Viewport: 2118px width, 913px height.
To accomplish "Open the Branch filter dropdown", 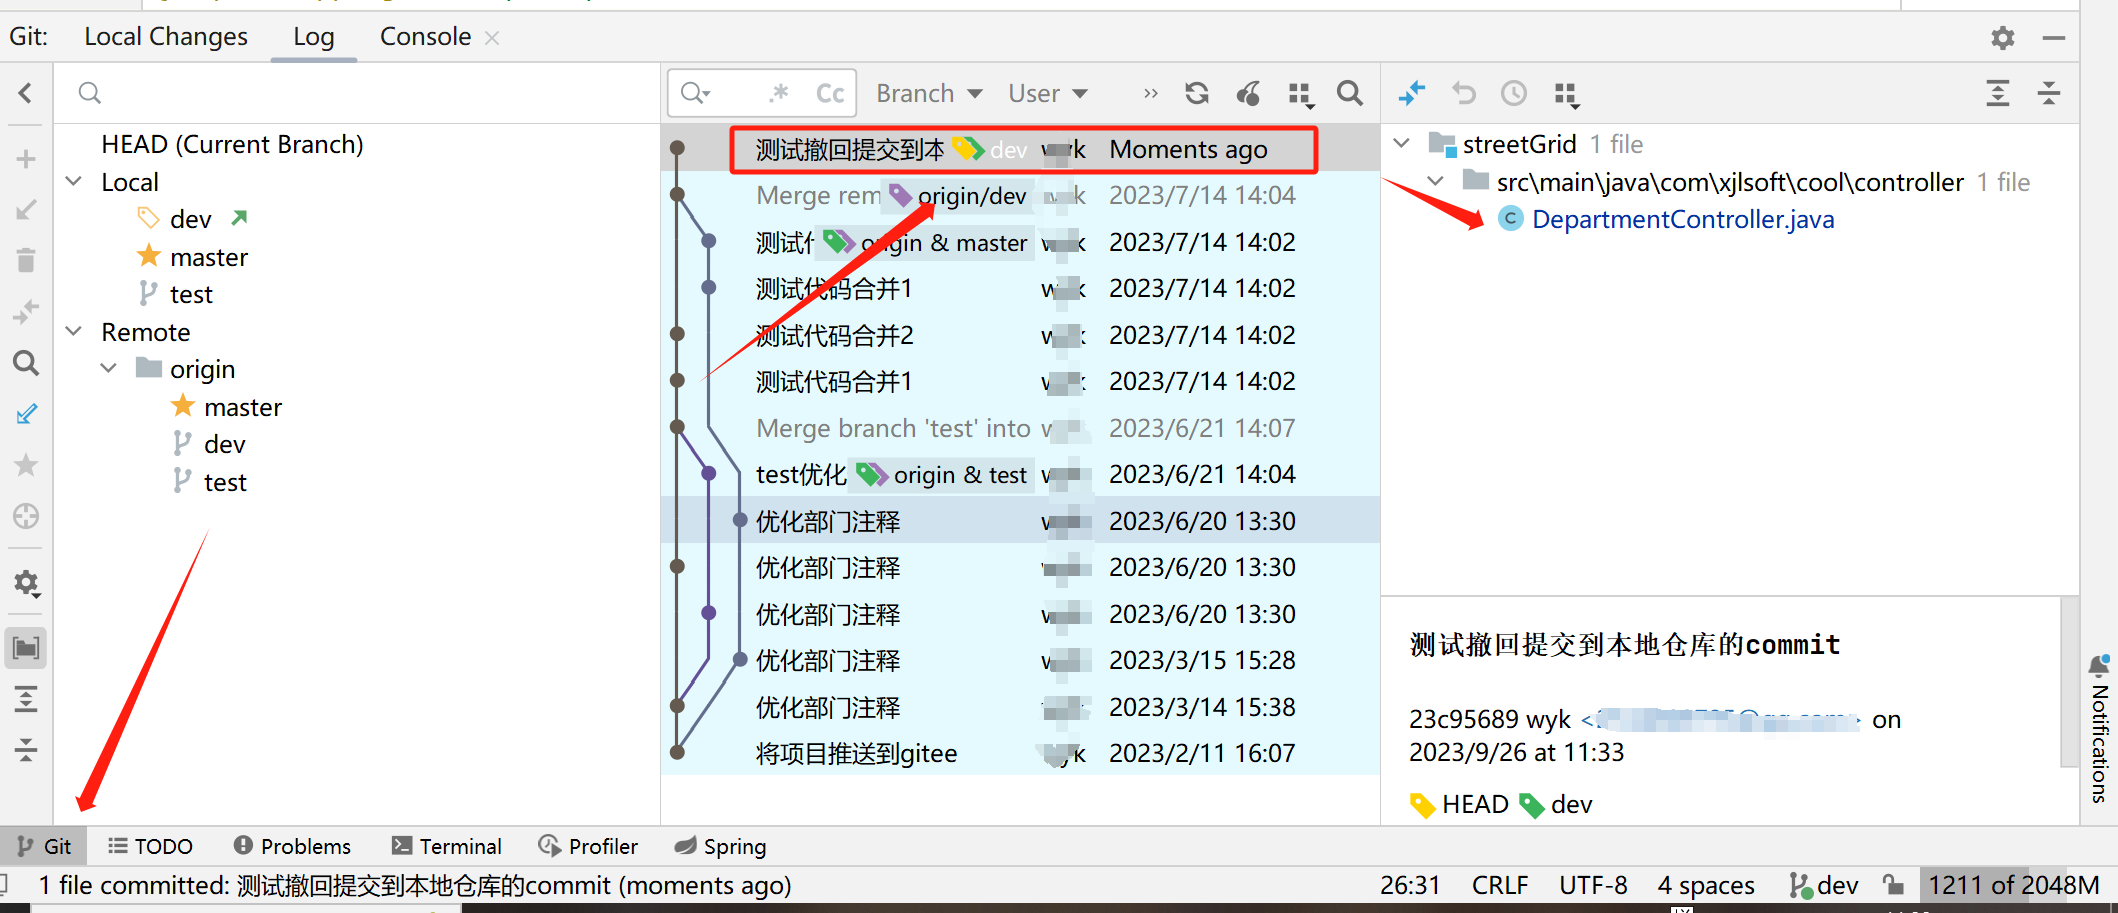I will (927, 92).
